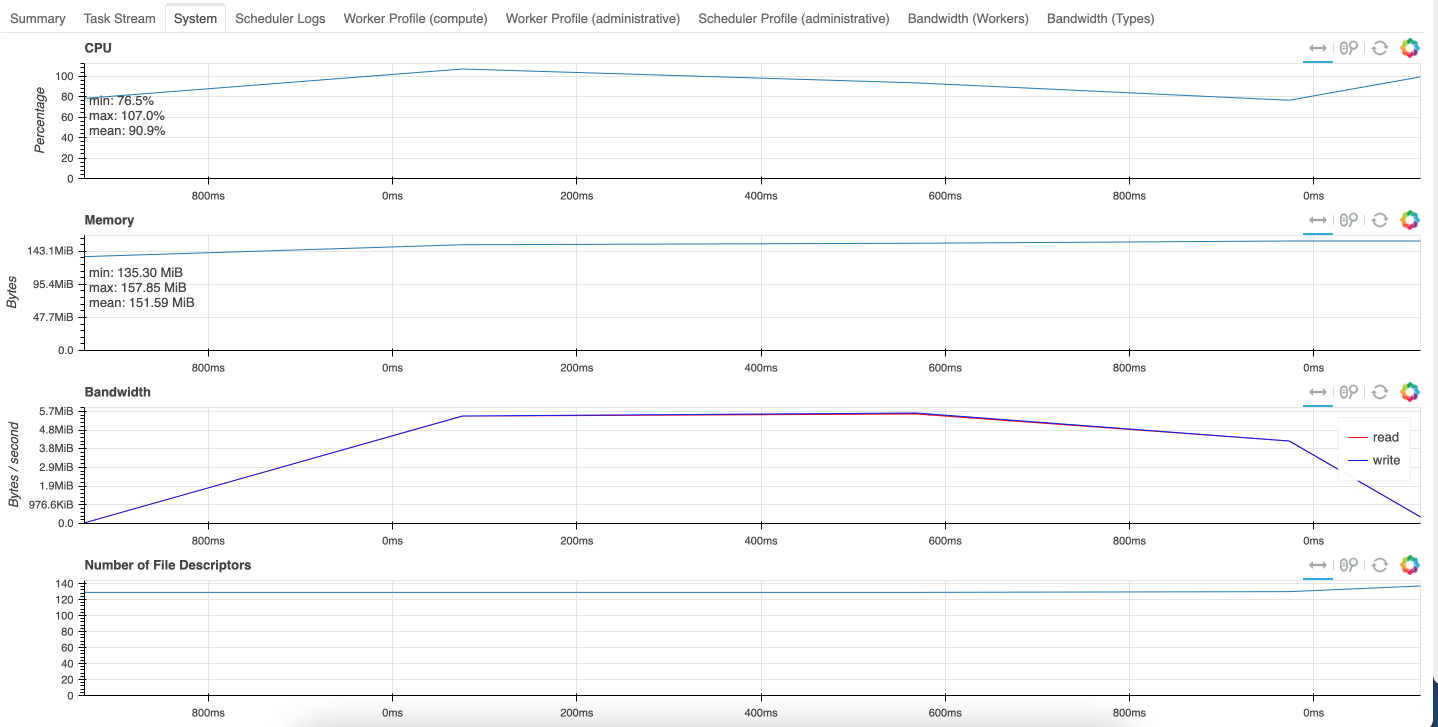Screen dimensions: 1438x727
Task: Switch to the Task Stream tab
Action: (120, 18)
